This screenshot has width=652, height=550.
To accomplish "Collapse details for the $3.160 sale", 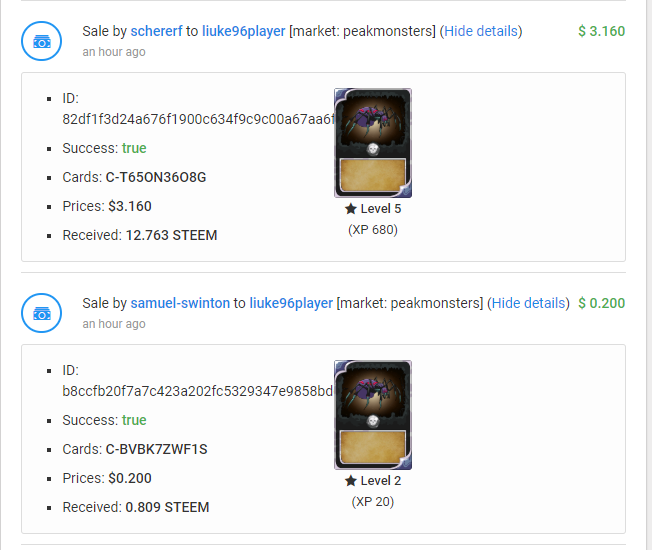I will click(x=481, y=31).
